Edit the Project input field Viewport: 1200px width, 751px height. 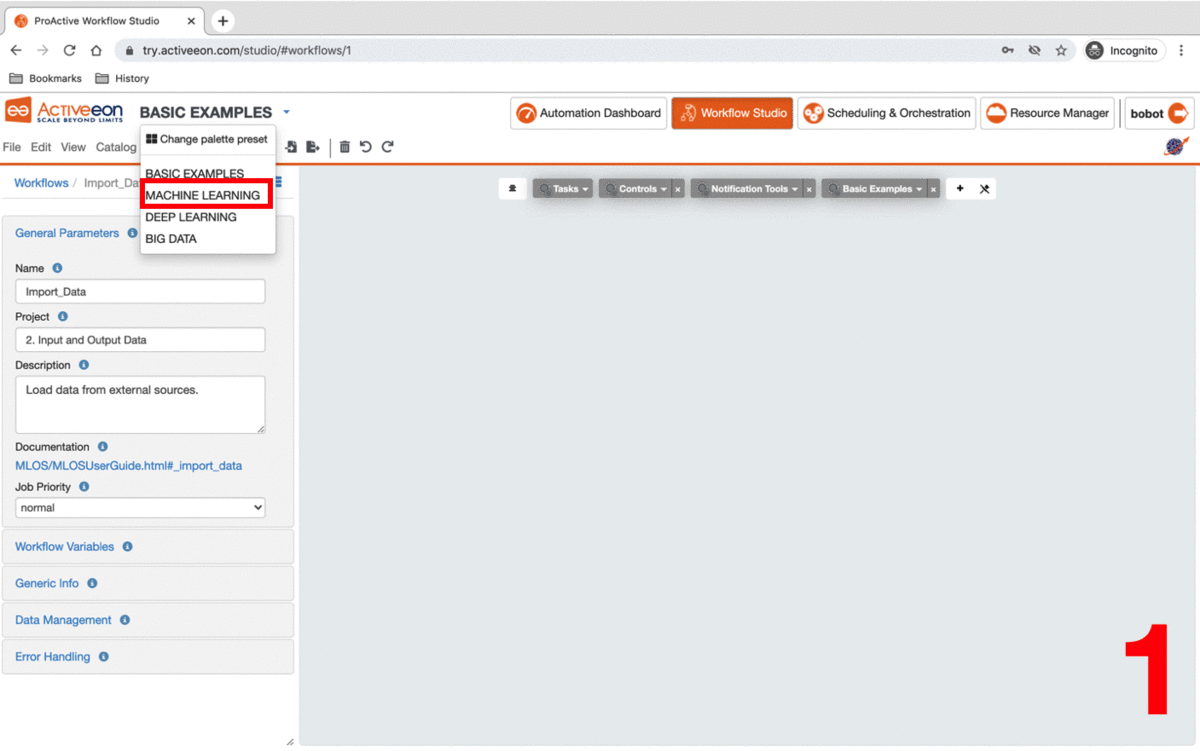coord(140,340)
